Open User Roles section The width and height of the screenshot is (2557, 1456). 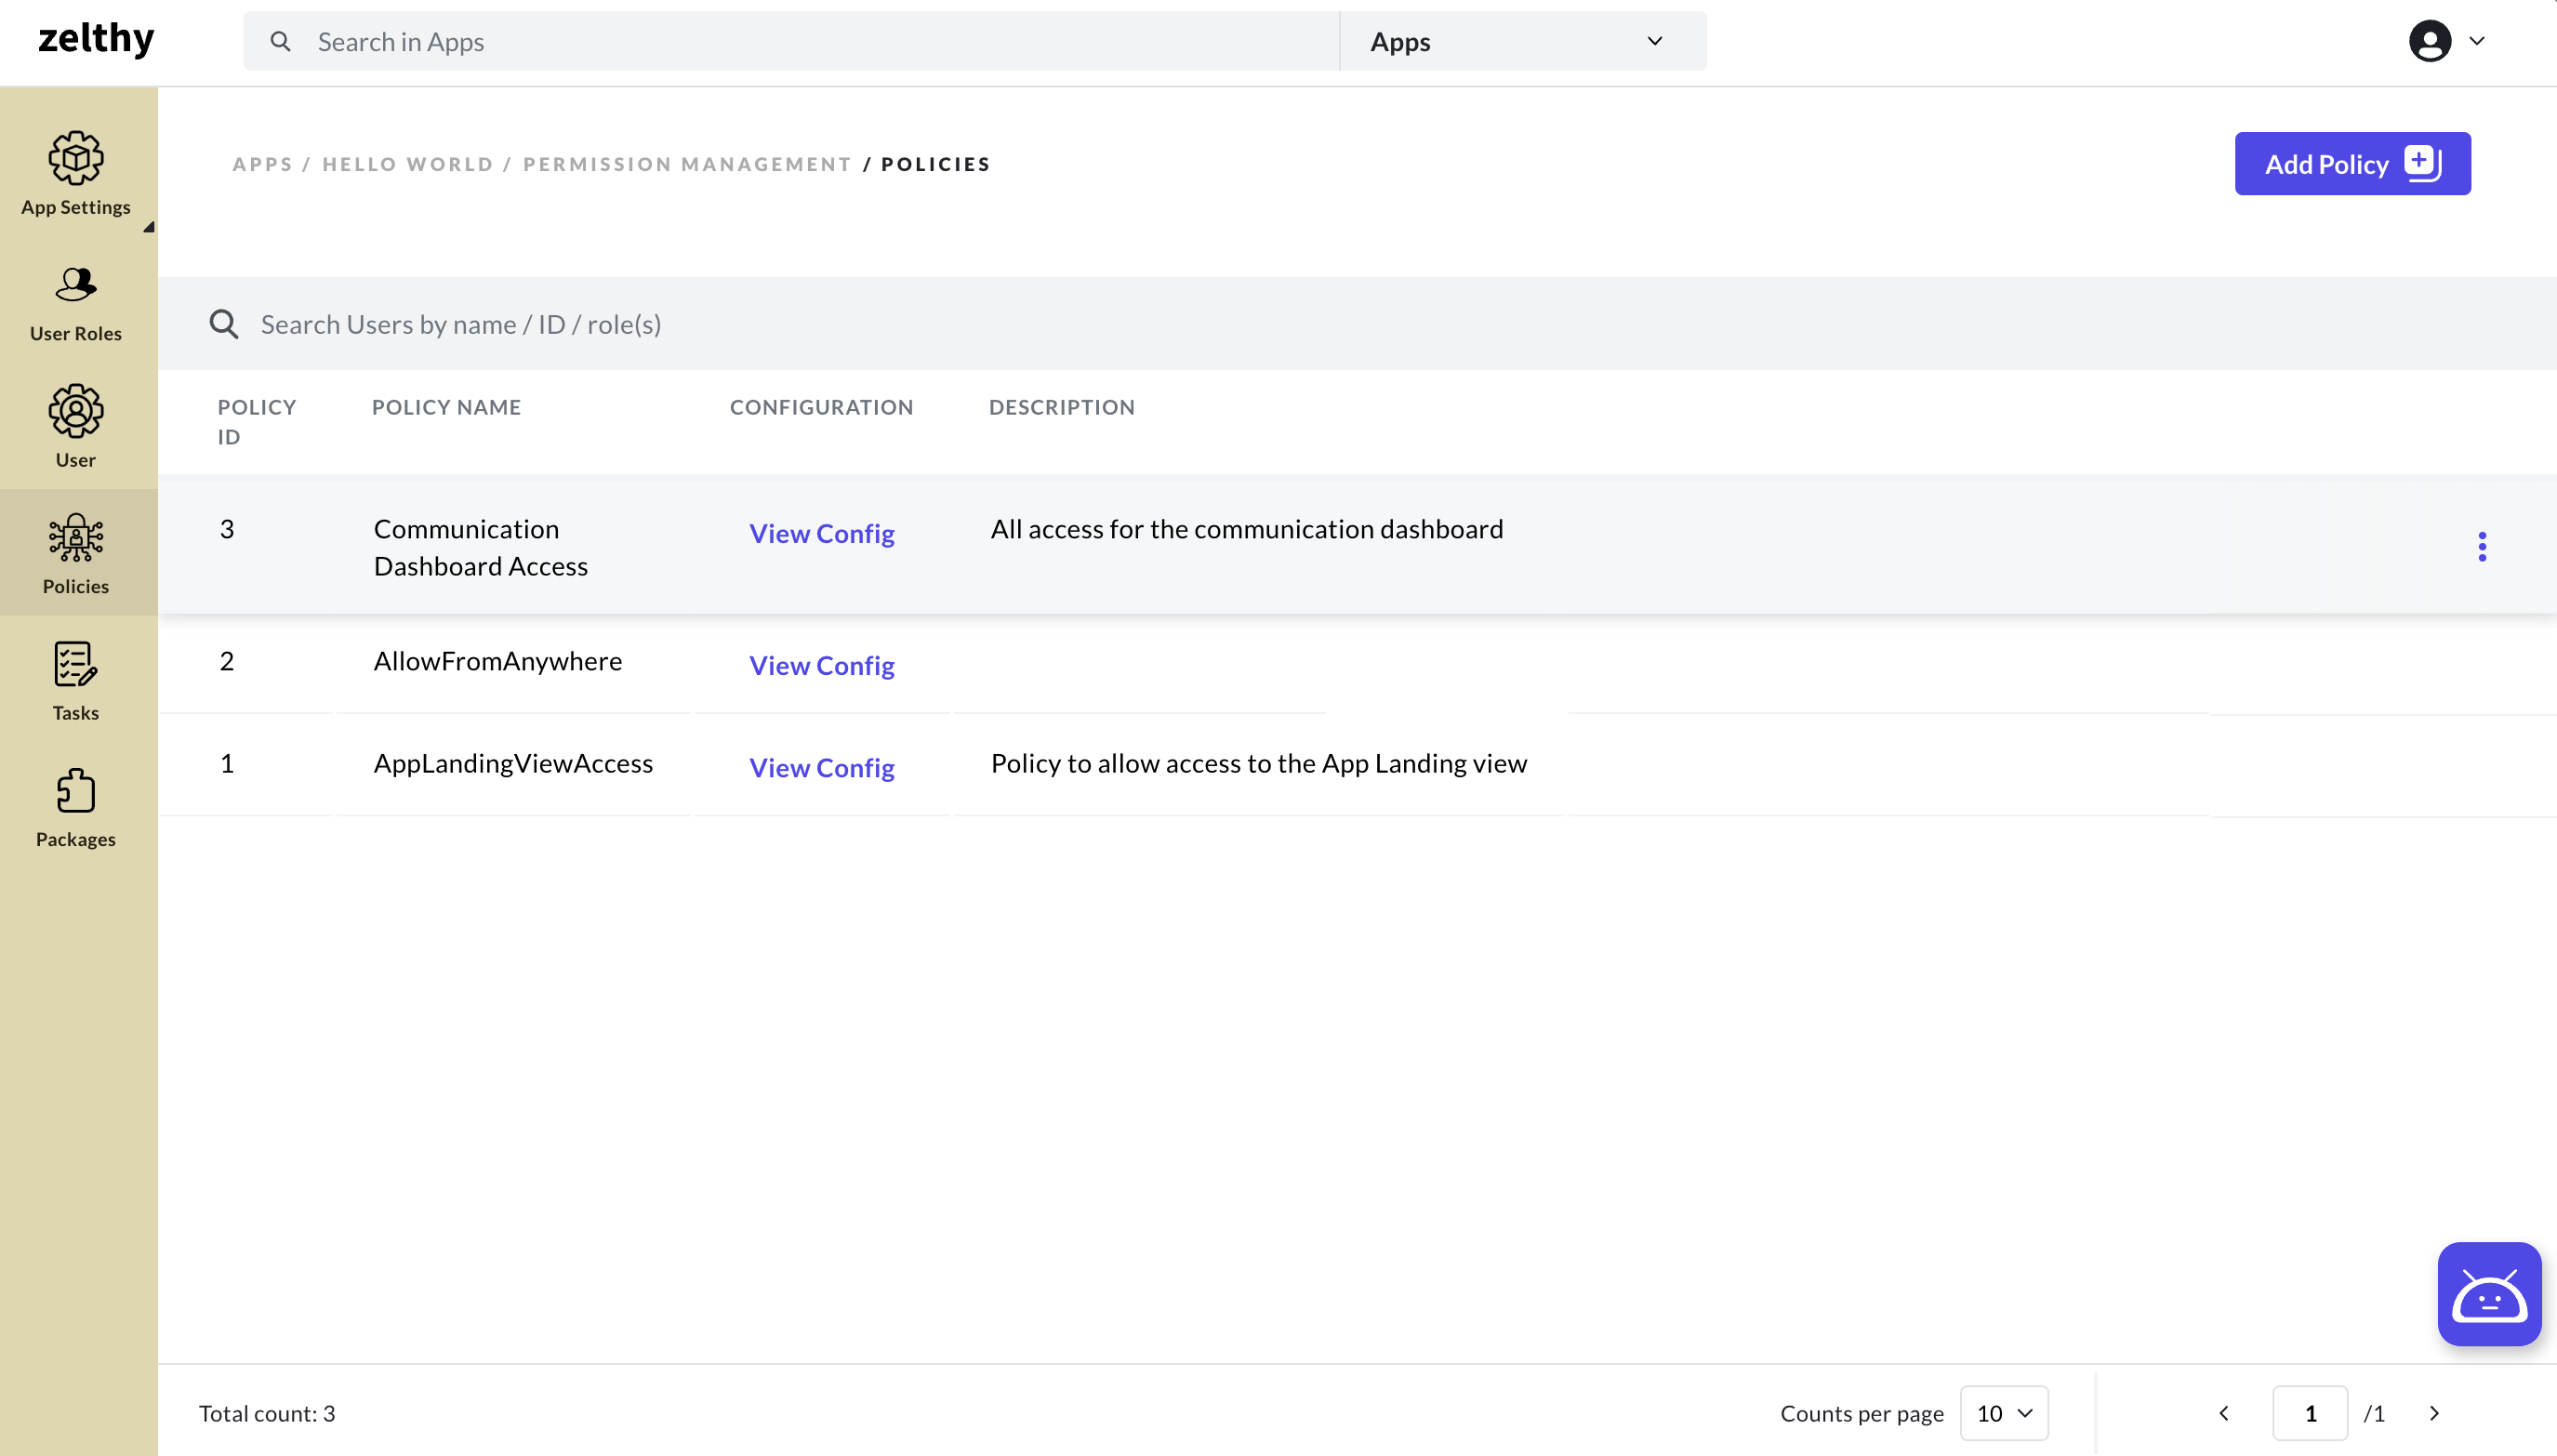coord(76,304)
